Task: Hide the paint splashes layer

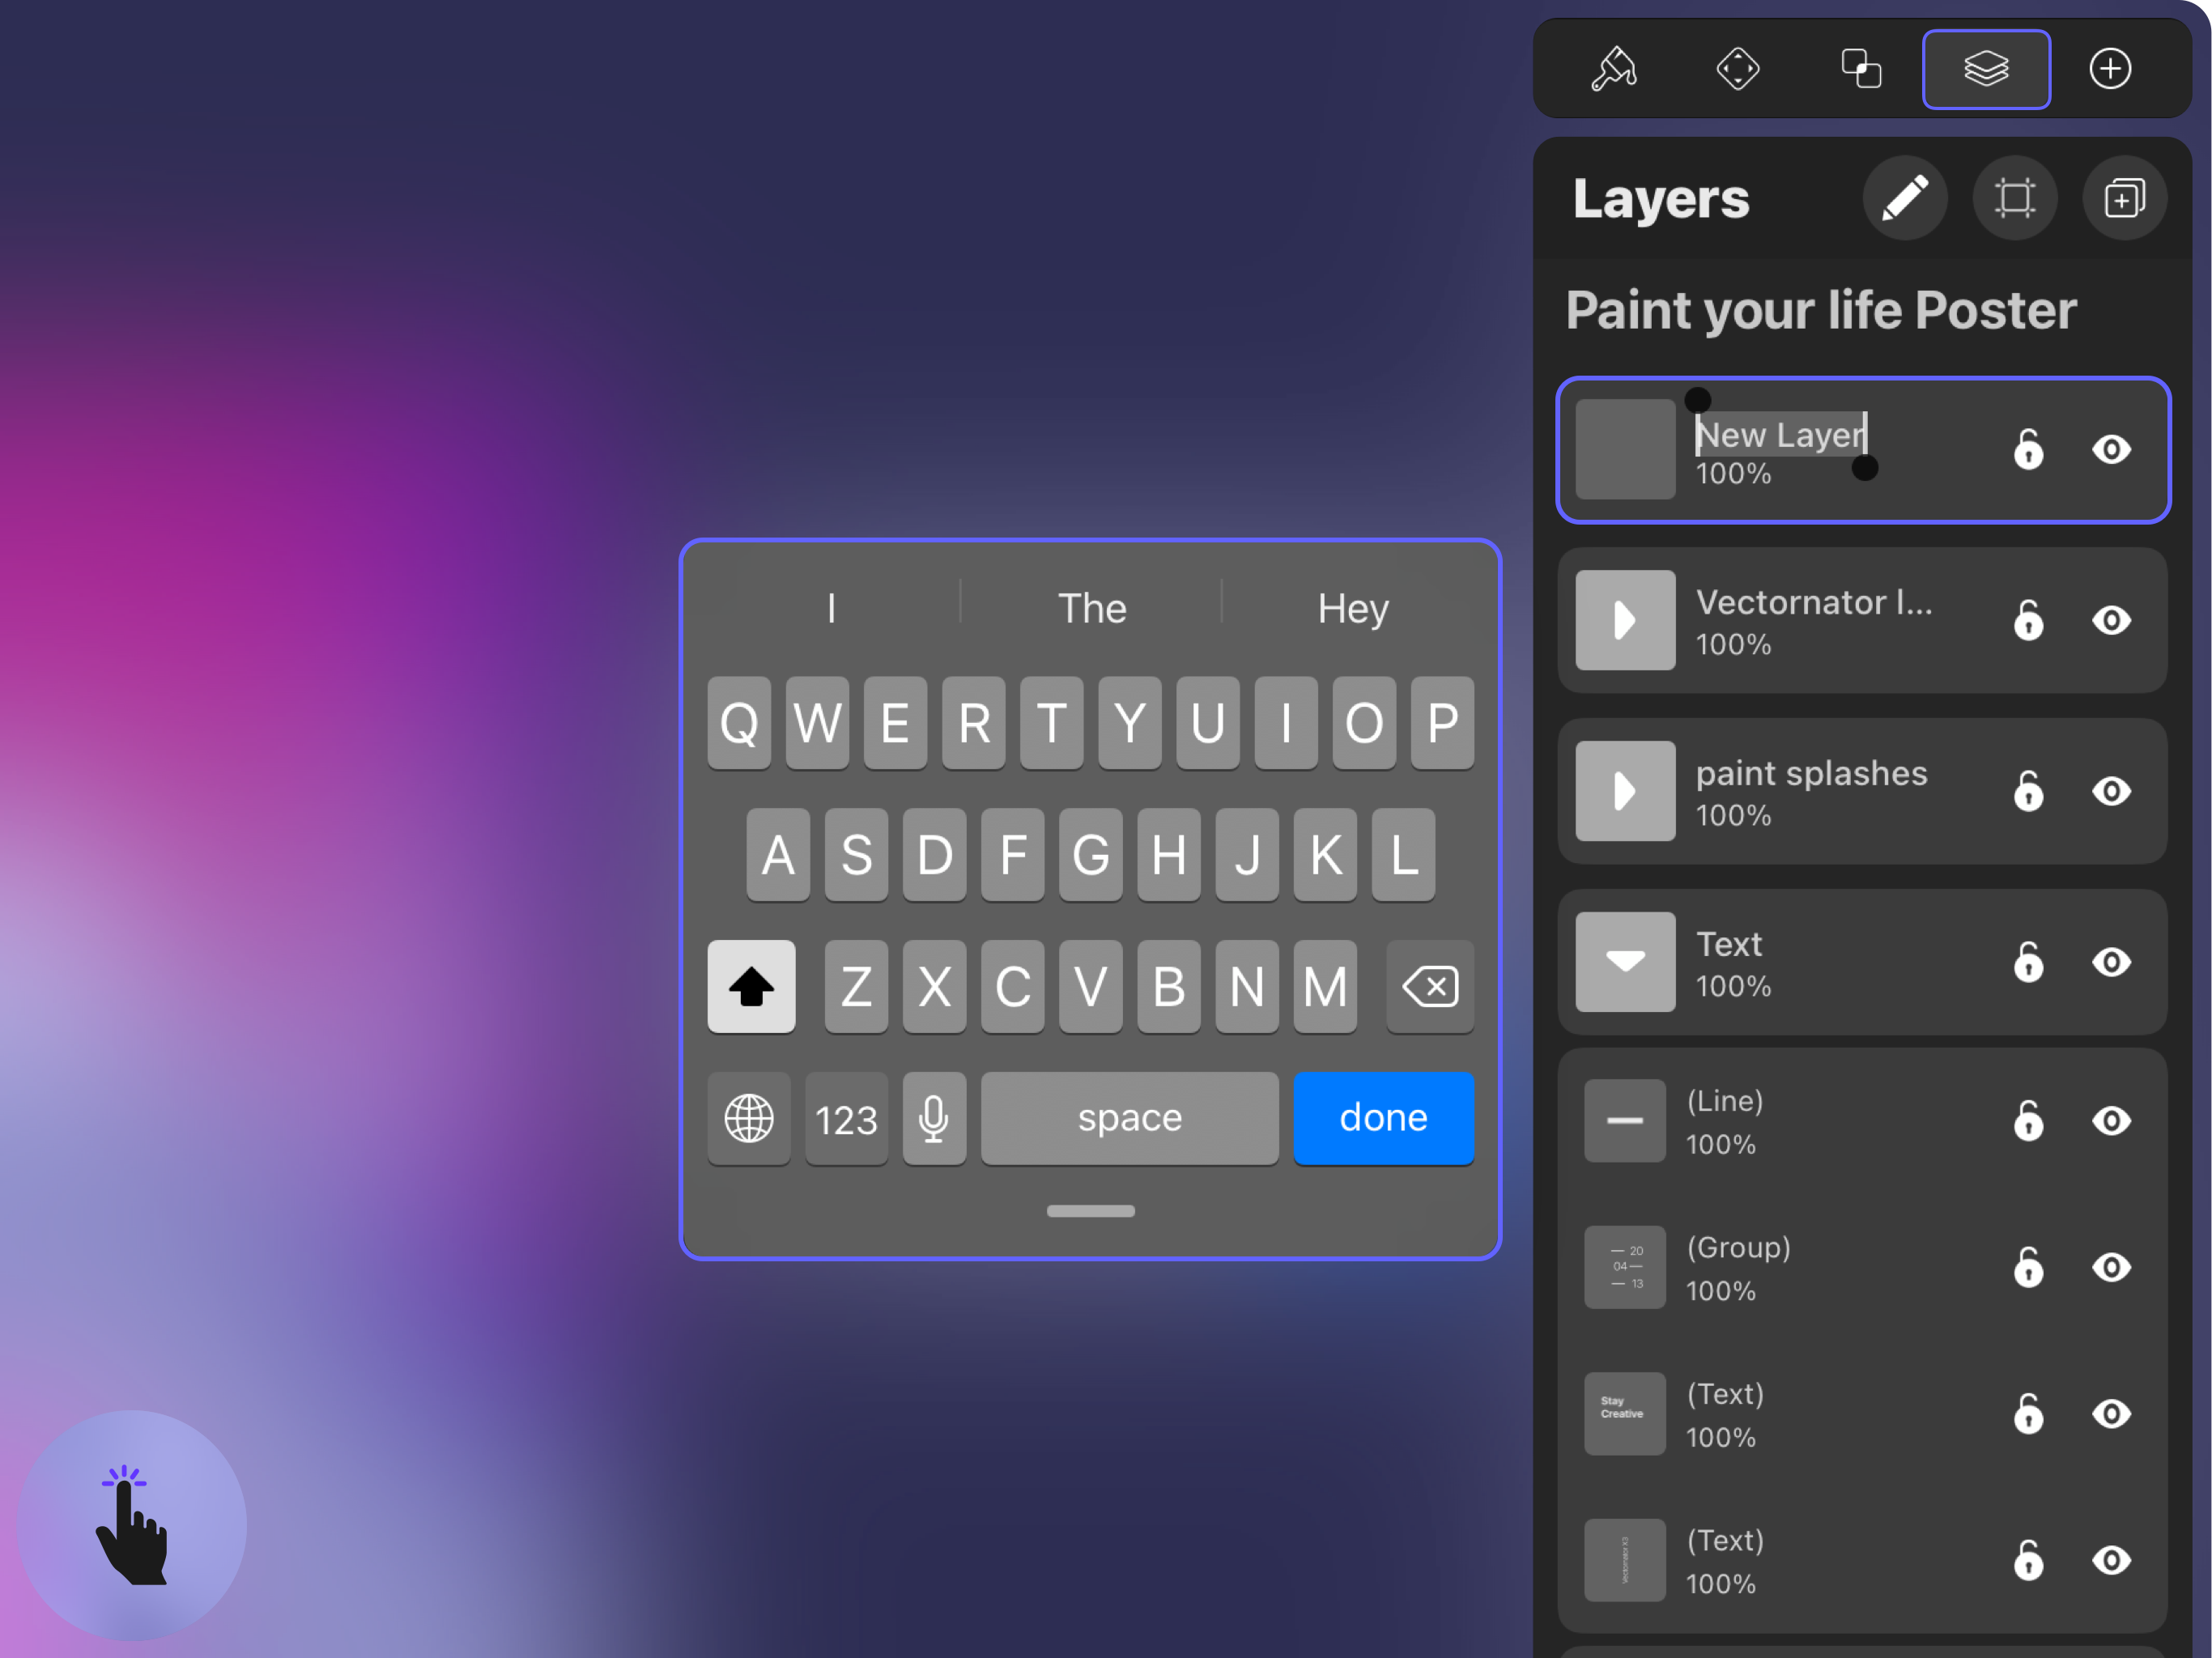Action: (2111, 792)
